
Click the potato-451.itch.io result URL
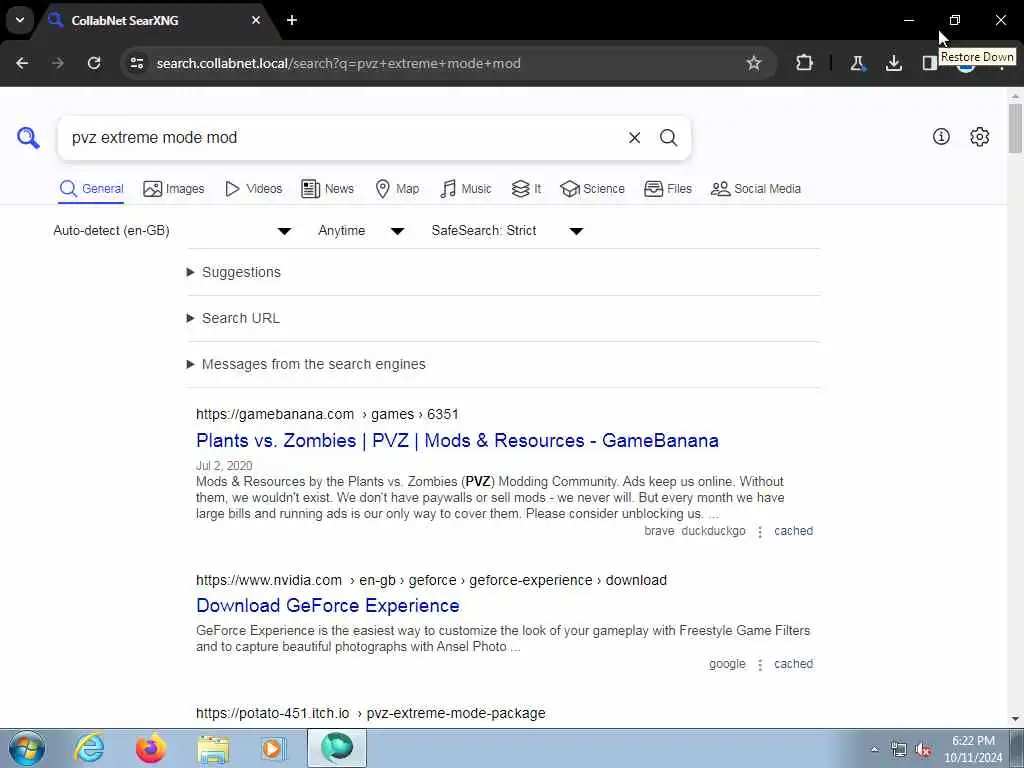[x=370, y=713]
